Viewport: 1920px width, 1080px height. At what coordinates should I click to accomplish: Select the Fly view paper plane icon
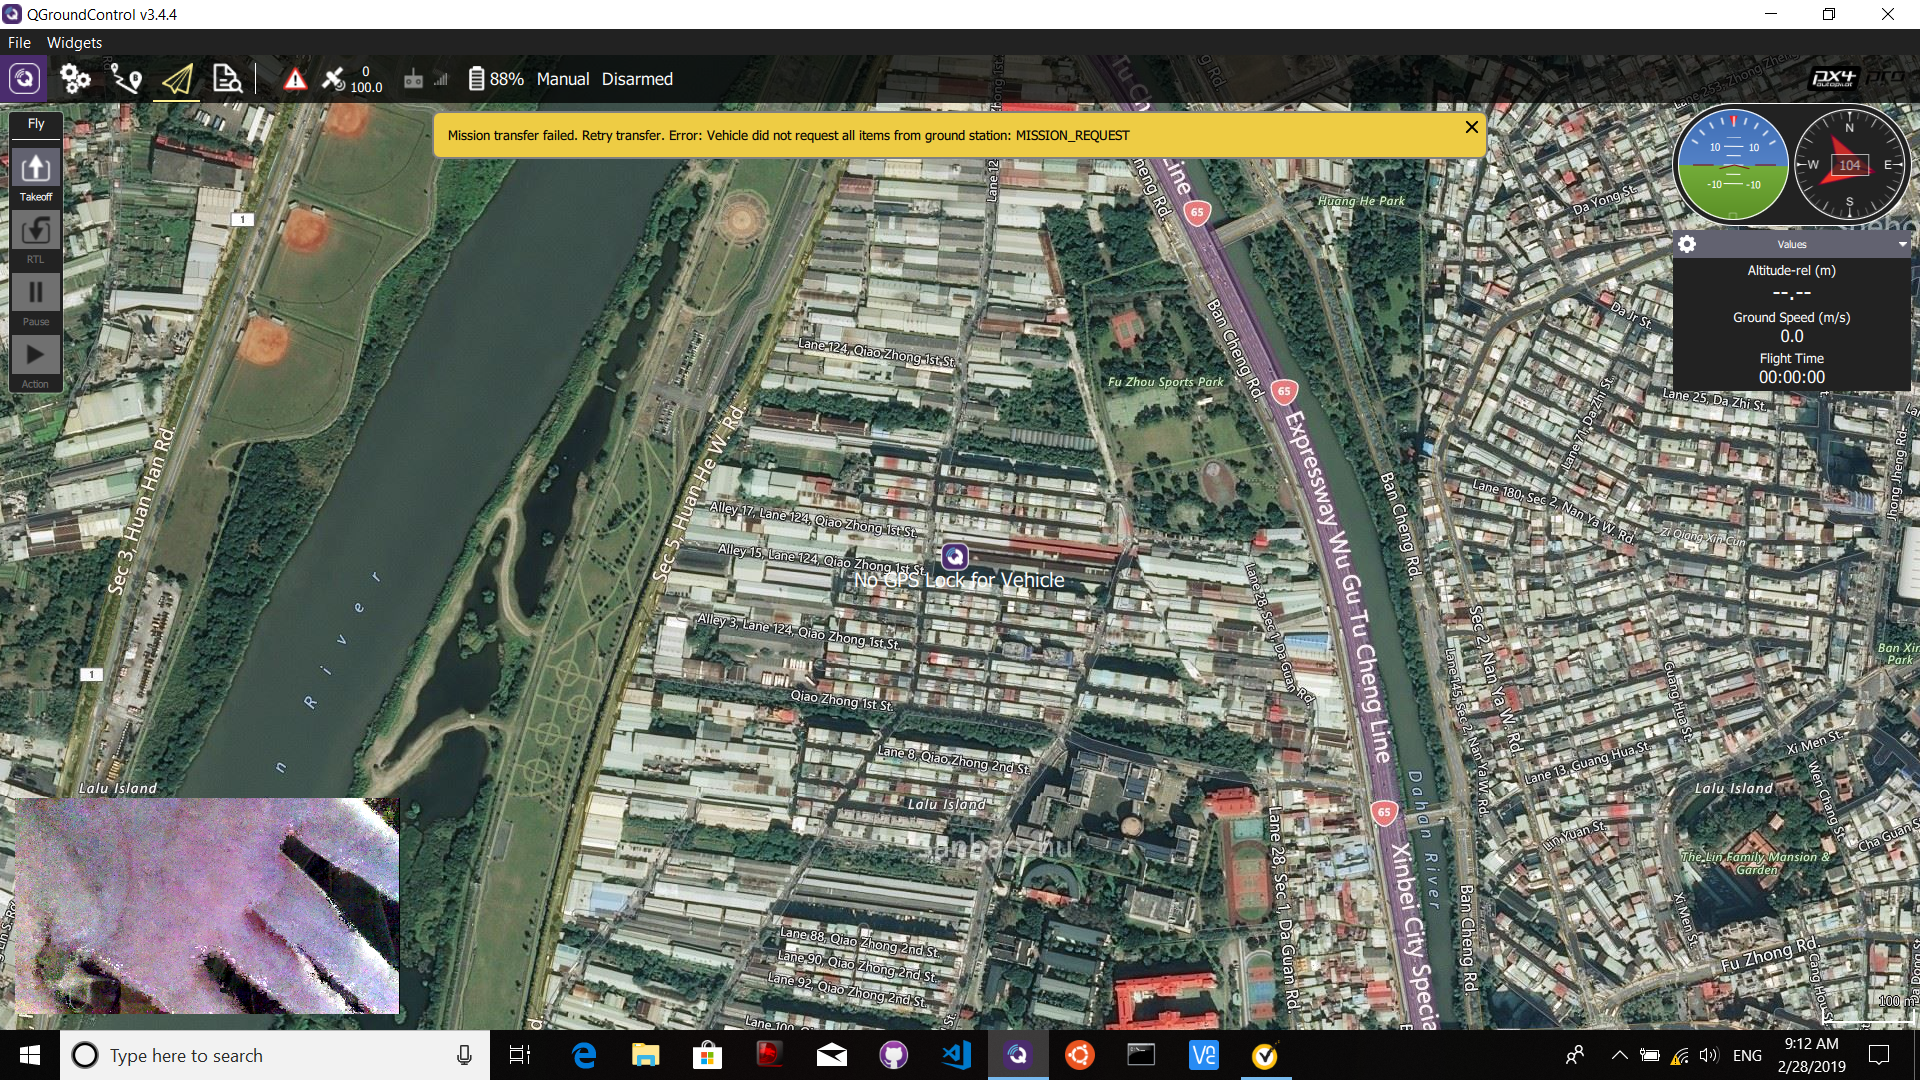(177, 79)
